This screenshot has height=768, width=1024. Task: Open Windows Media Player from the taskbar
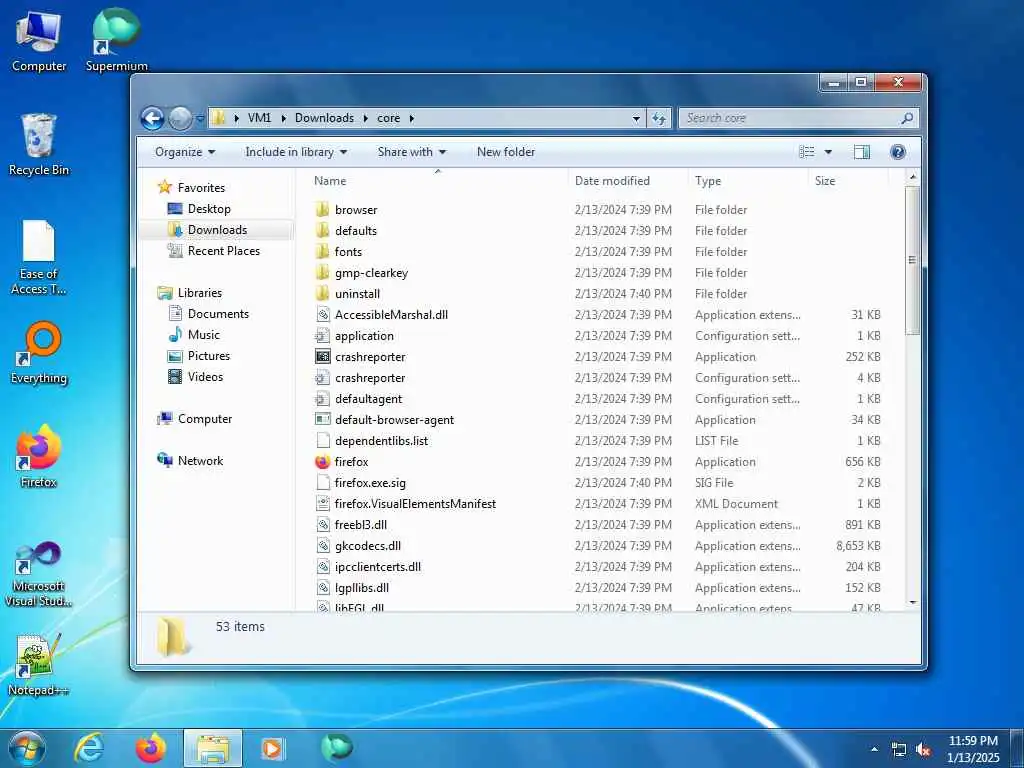point(272,748)
